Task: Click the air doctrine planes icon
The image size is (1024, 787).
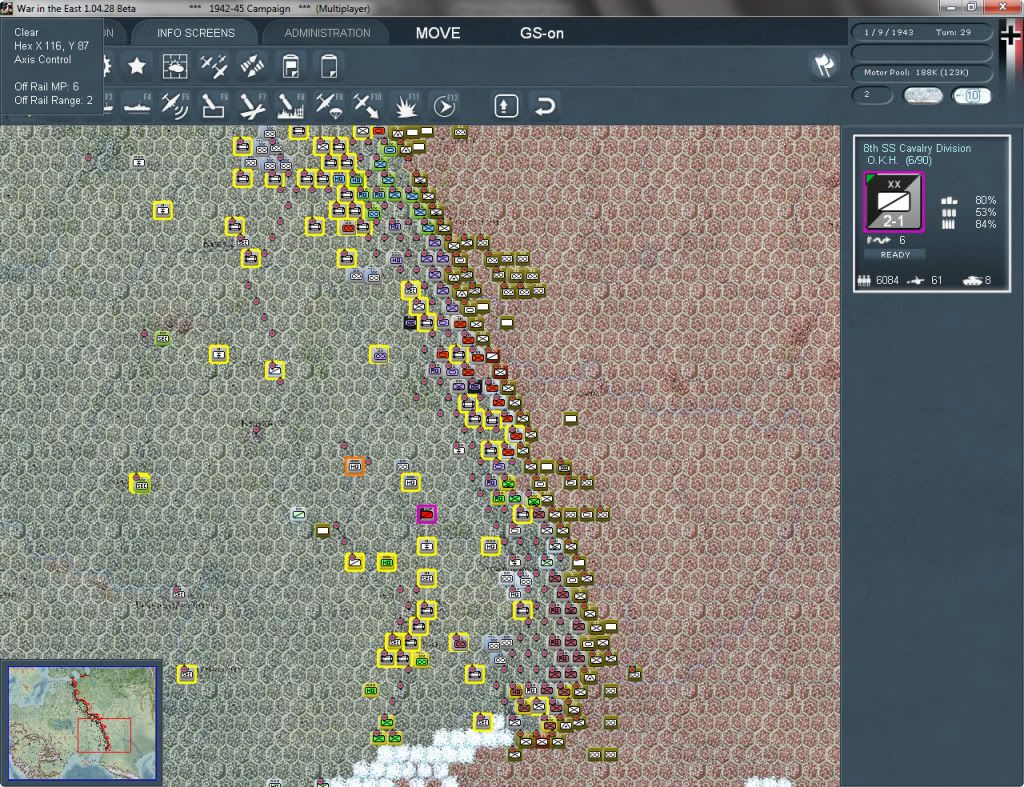Action: point(214,66)
